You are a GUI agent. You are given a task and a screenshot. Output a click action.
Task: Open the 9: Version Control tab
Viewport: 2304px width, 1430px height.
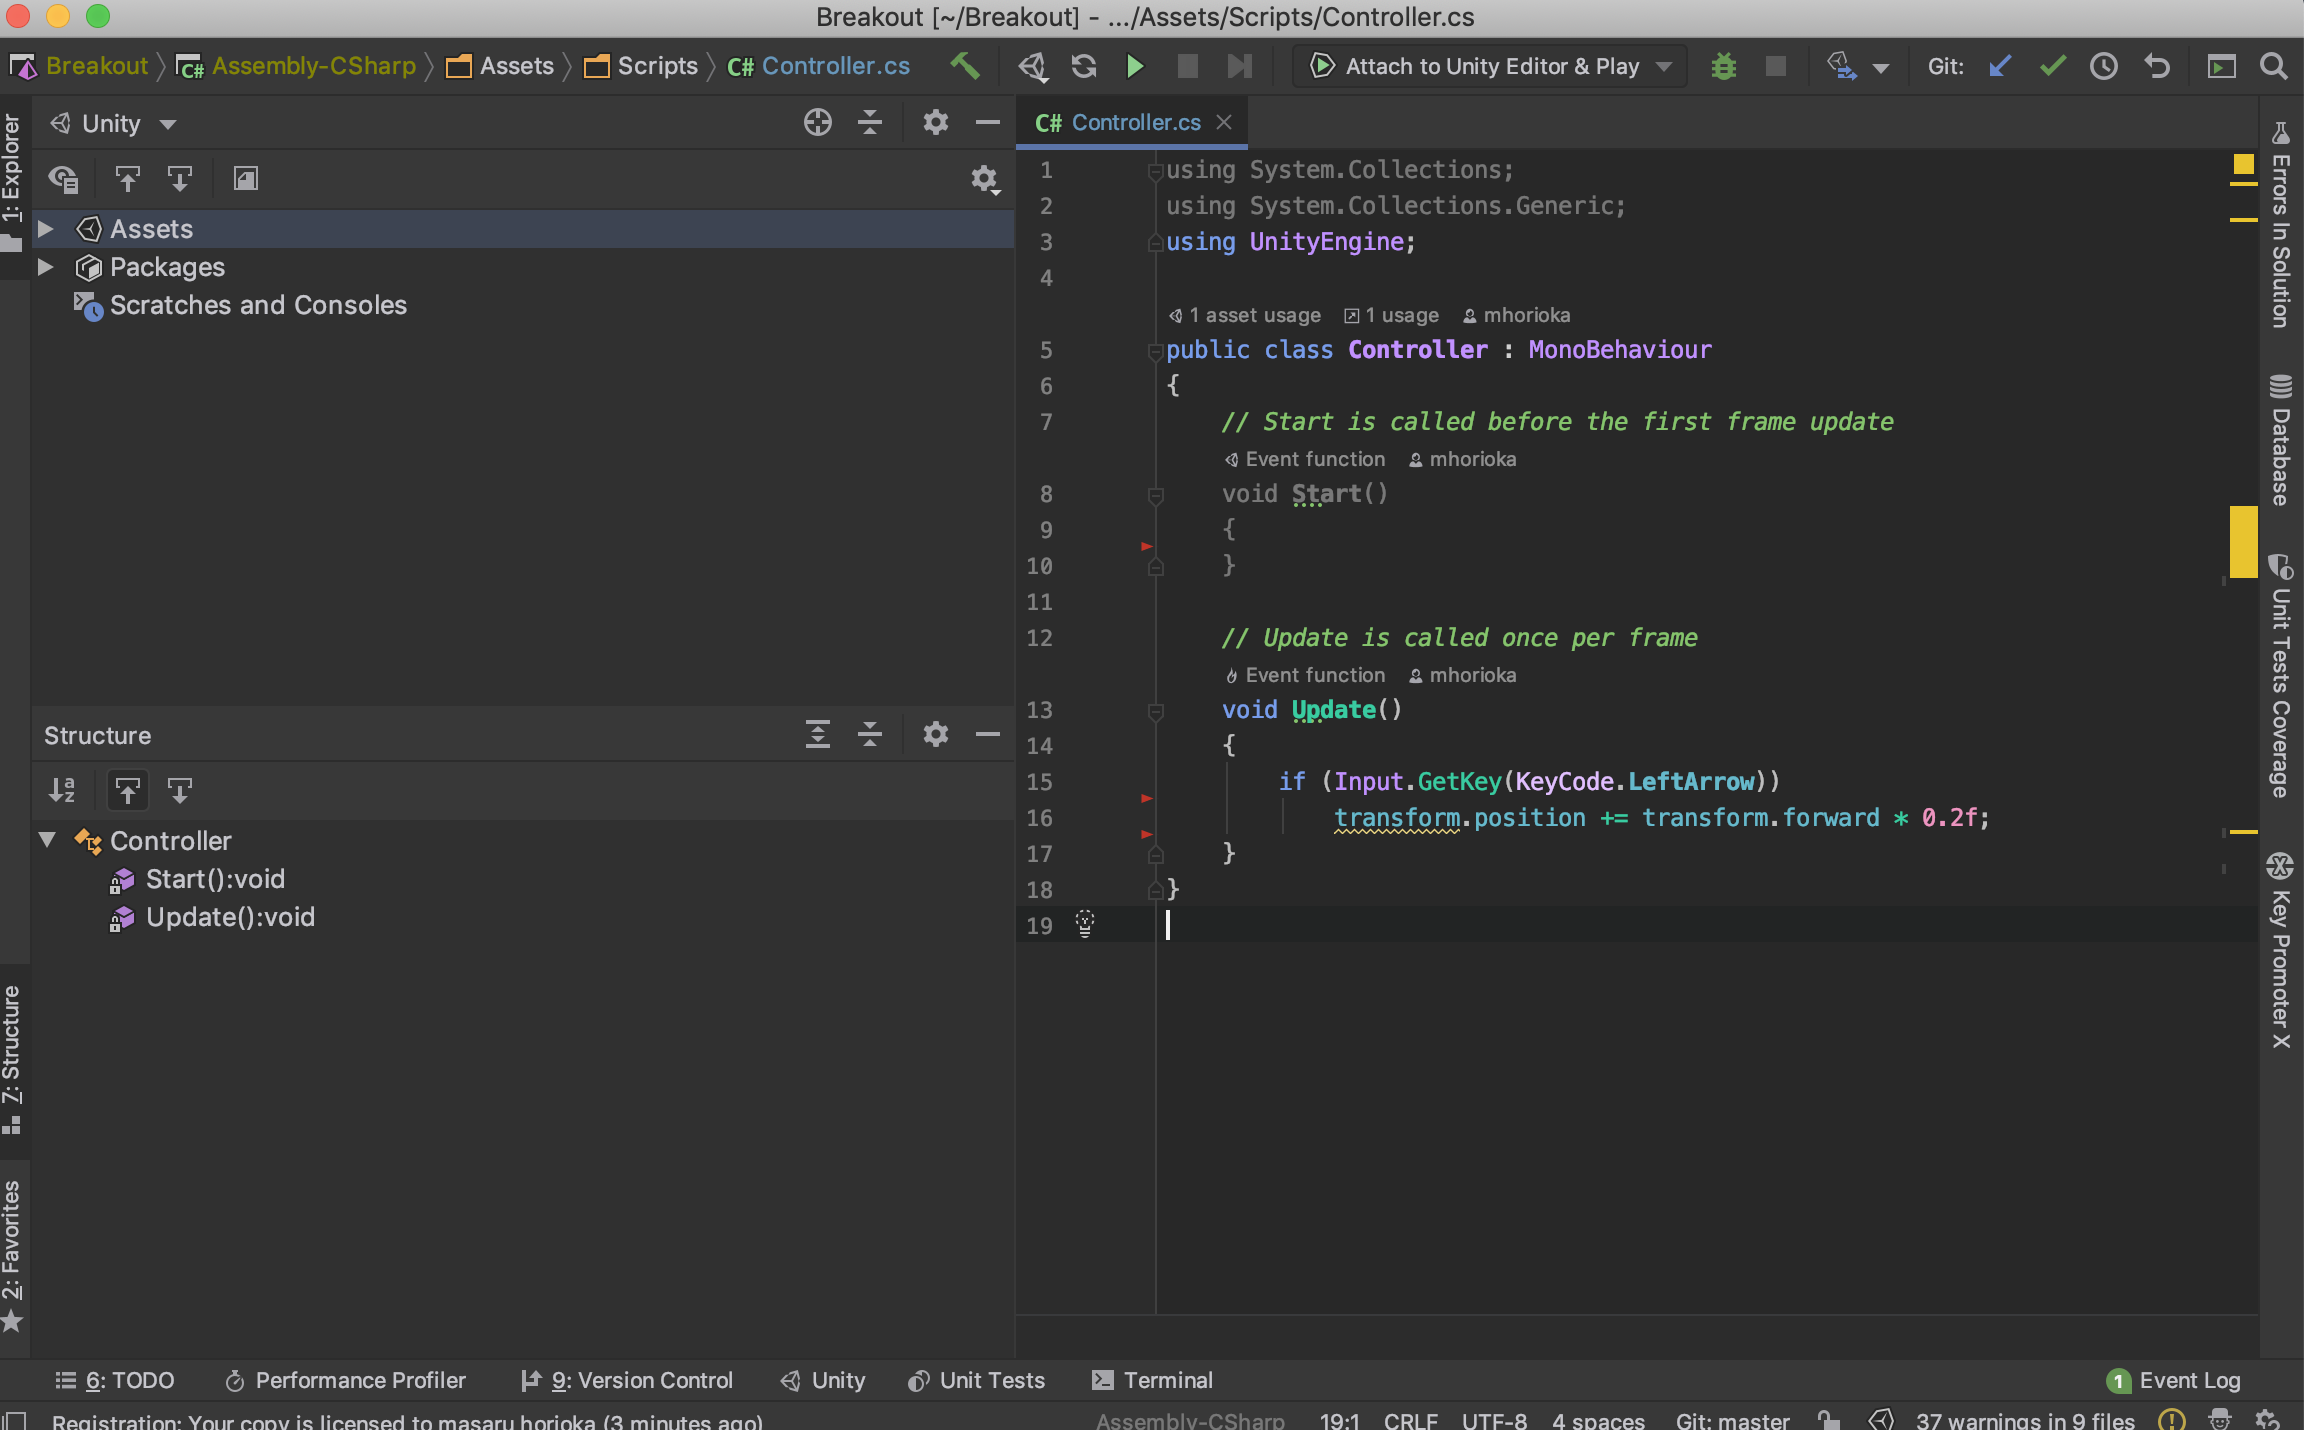(x=627, y=1380)
